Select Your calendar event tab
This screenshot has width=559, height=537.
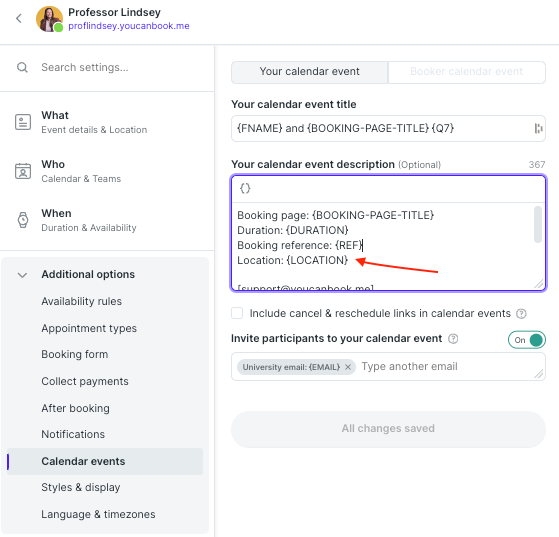pyautogui.click(x=309, y=72)
